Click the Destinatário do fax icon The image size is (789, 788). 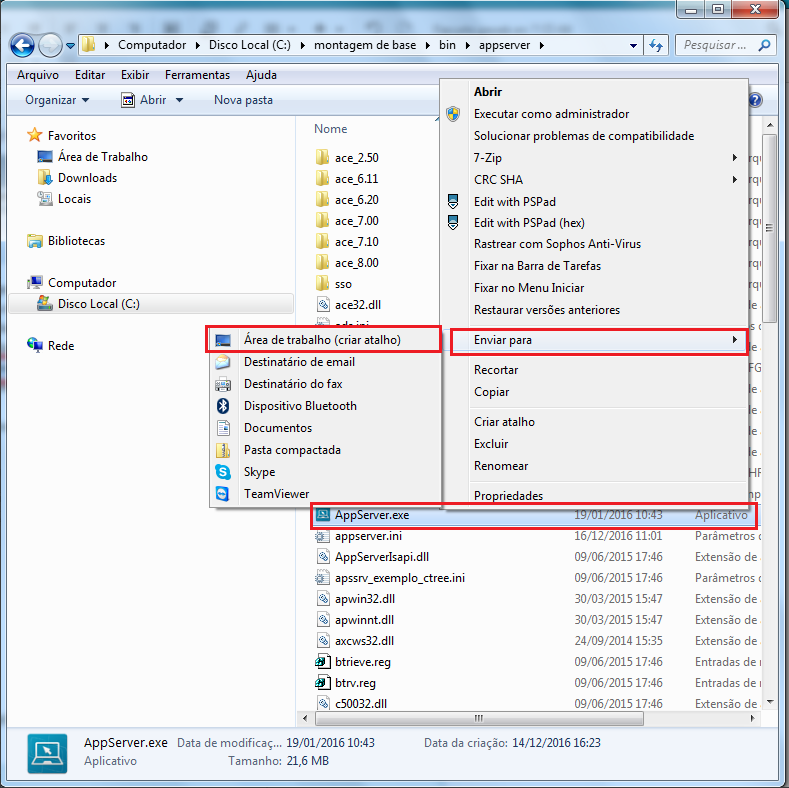[223, 384]
